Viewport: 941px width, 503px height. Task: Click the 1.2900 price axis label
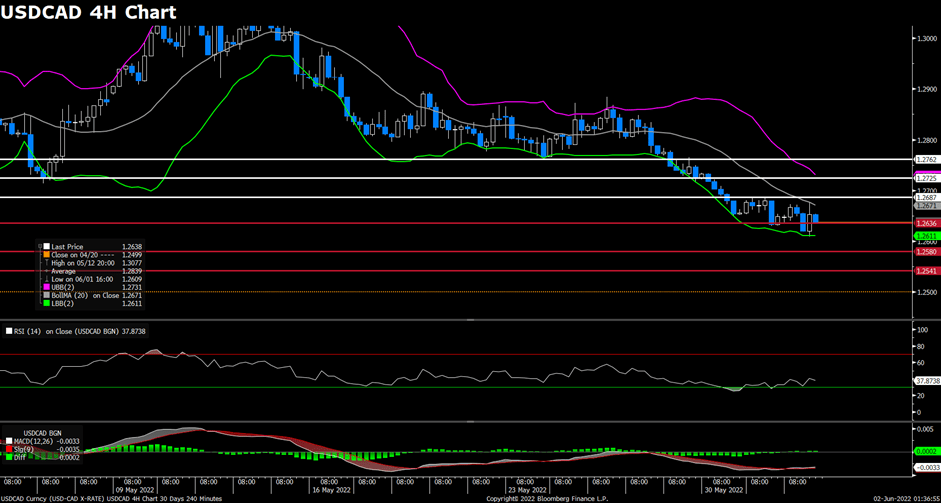[x=926, y=89]
